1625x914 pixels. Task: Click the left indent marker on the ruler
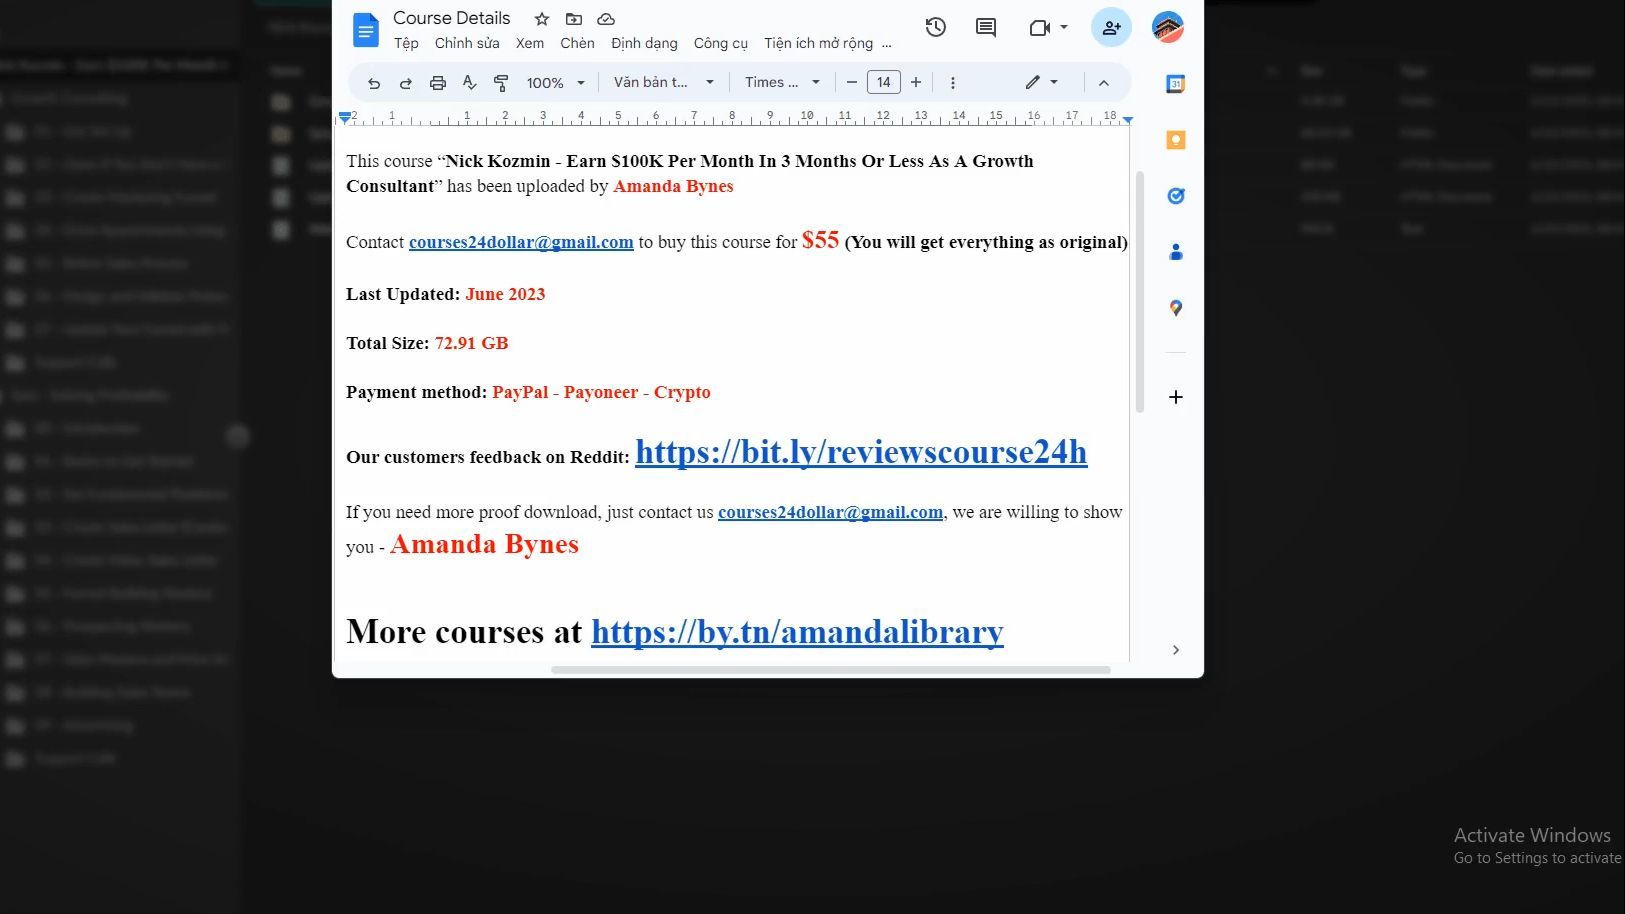click(345, 118)
